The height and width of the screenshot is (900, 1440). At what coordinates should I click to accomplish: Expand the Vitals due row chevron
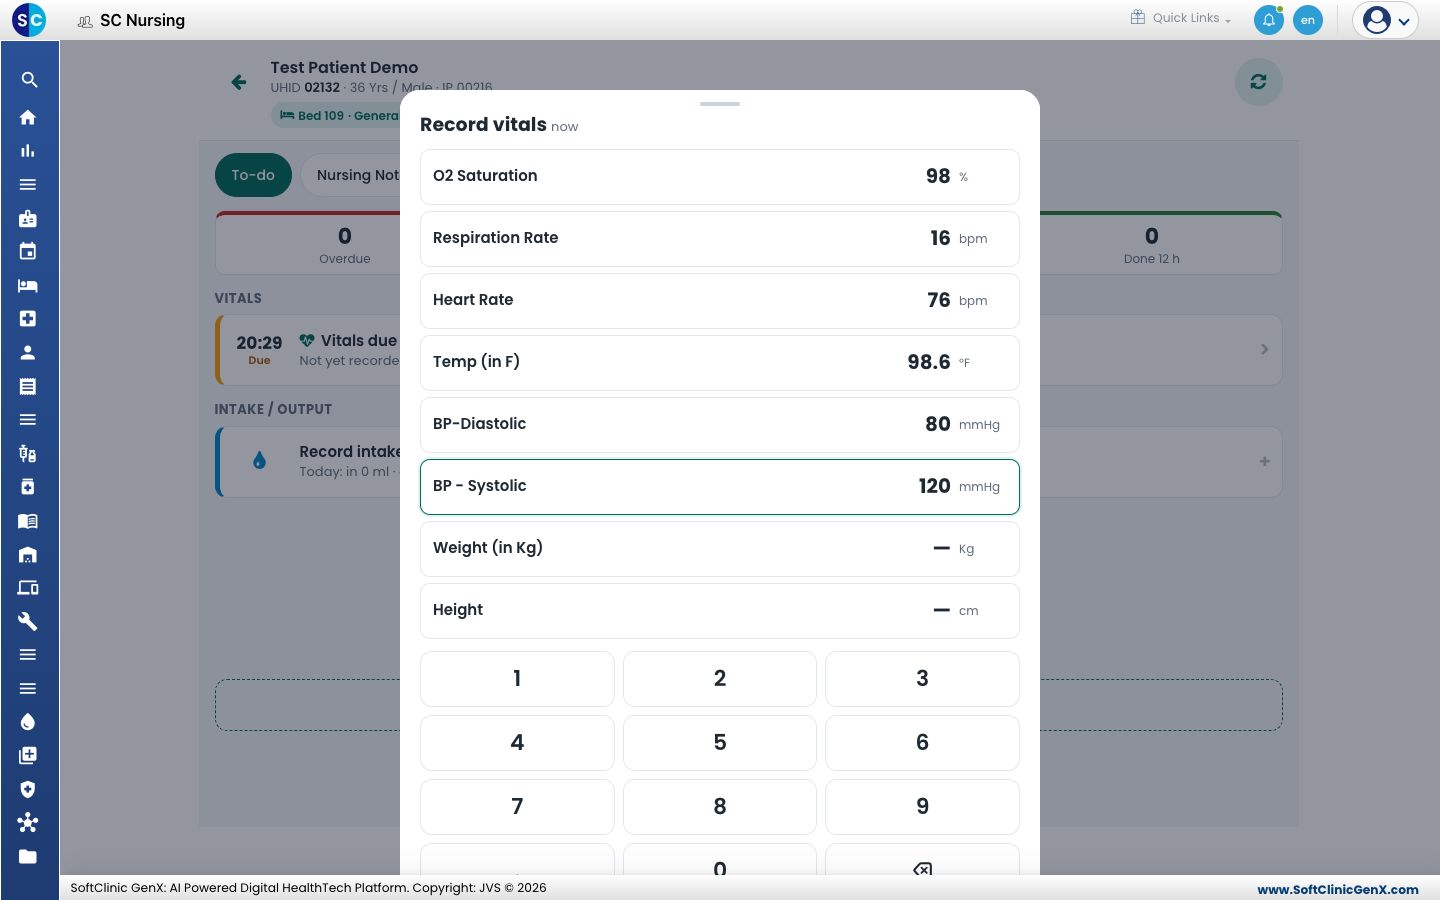tap(1264, 349)
